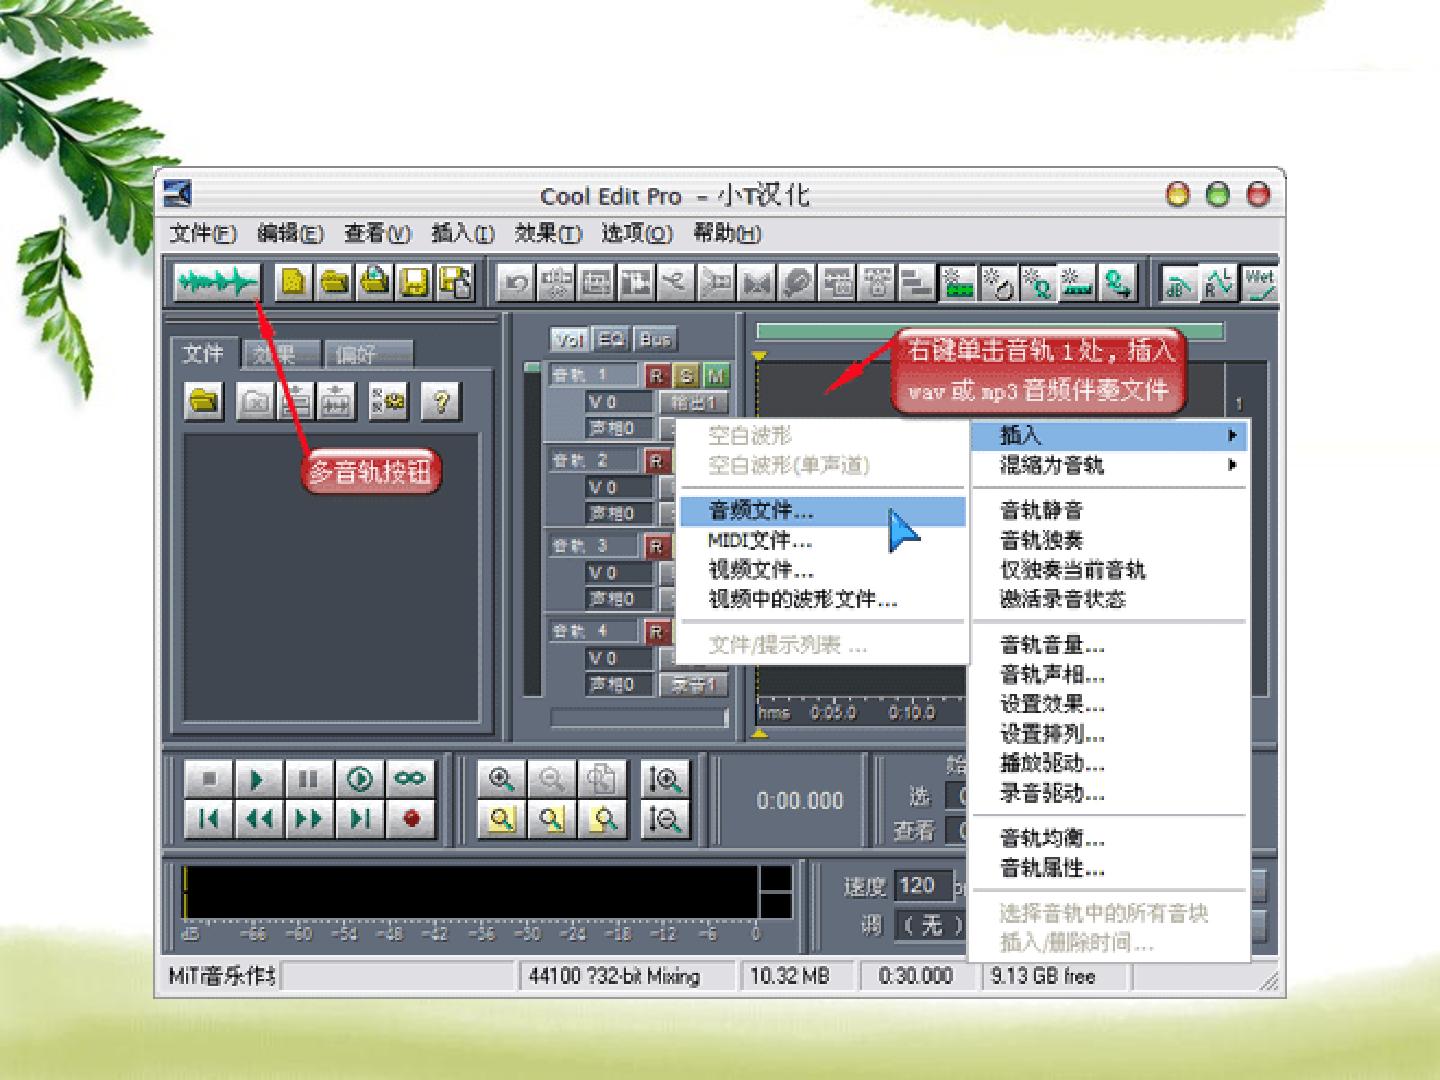Screen dimensions: 1440x1080
Task: Click the New file icon in toolbar
Action: pos(292,283)
